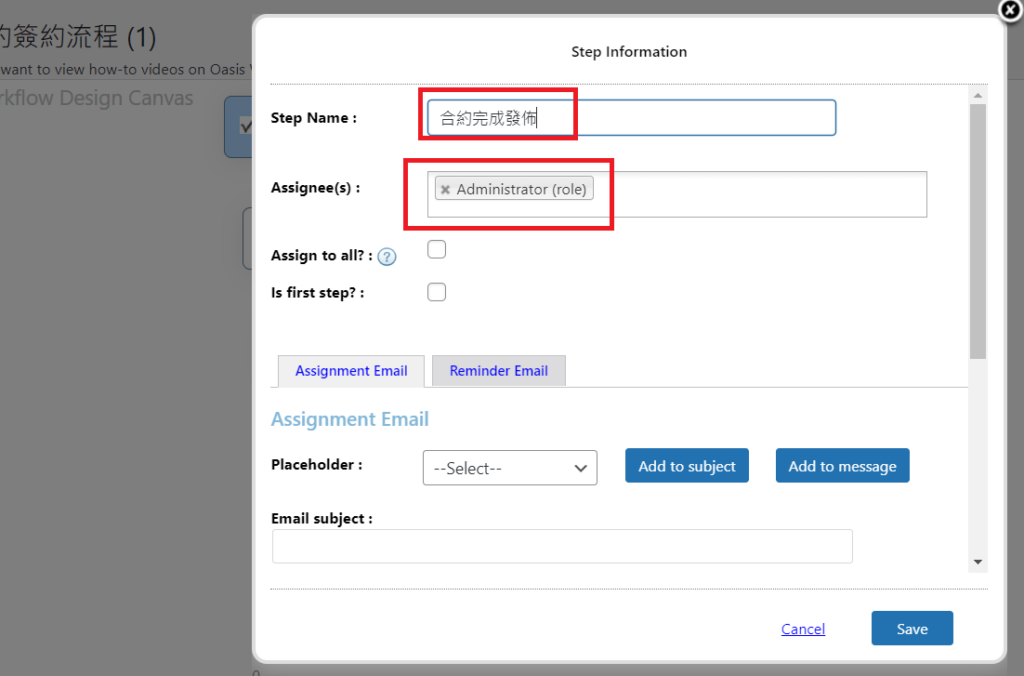Viewport: 1024px width, 676px height.
Task: Click the Cancel link
Action: 803,629
